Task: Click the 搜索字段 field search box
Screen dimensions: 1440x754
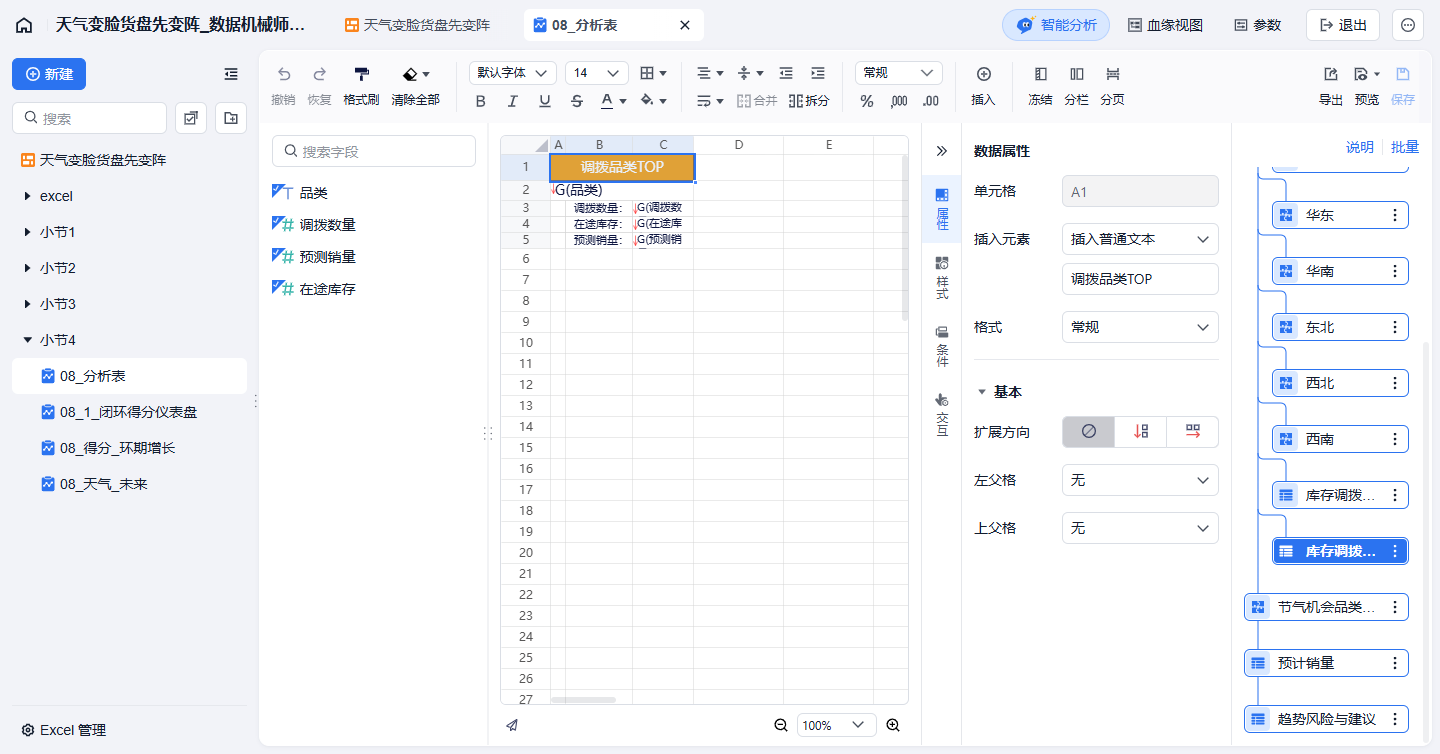Action: [374, 151]
